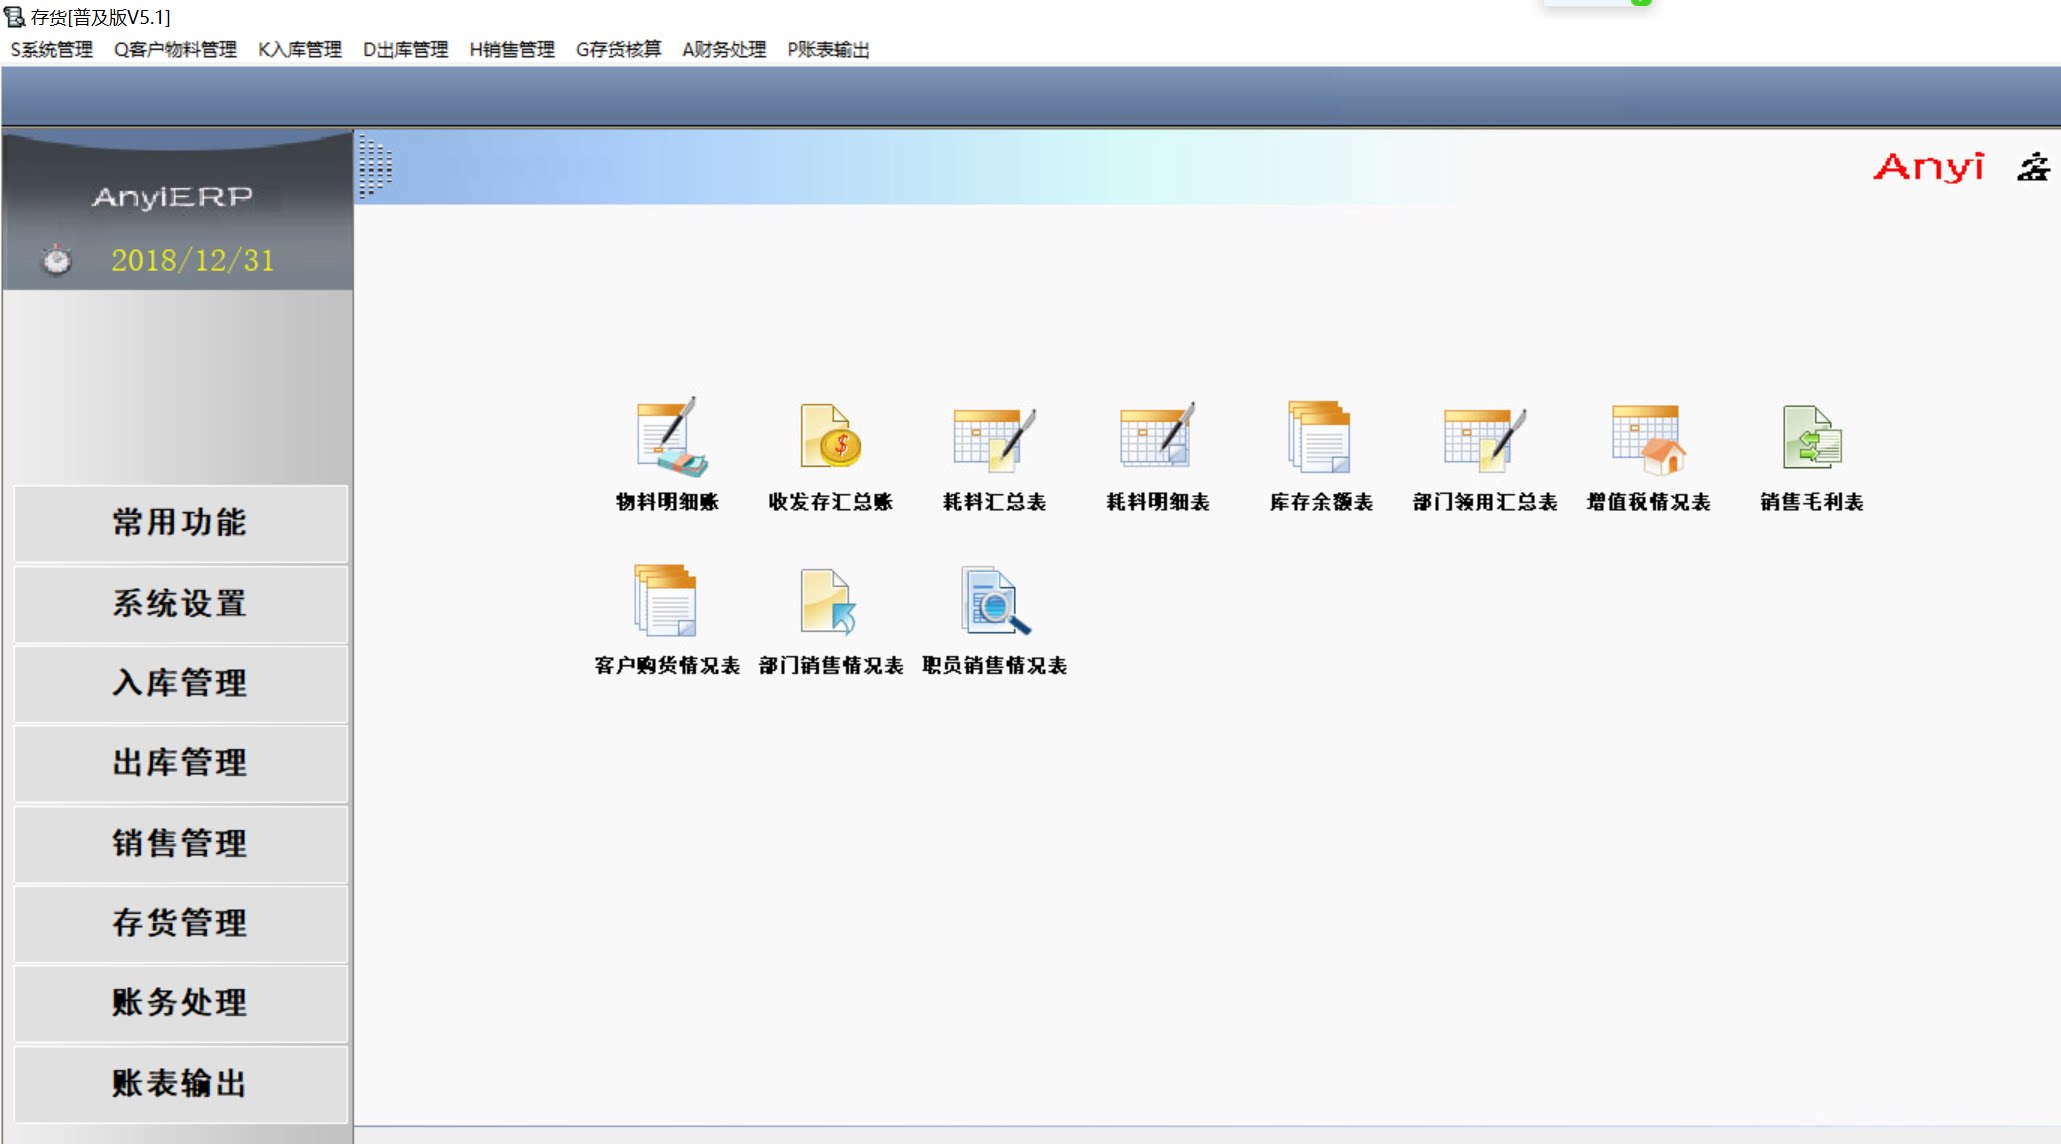Open the 客户购货情况表 icon
The width and height of the screenshot is (2061, 1144).
click(666, 601)
